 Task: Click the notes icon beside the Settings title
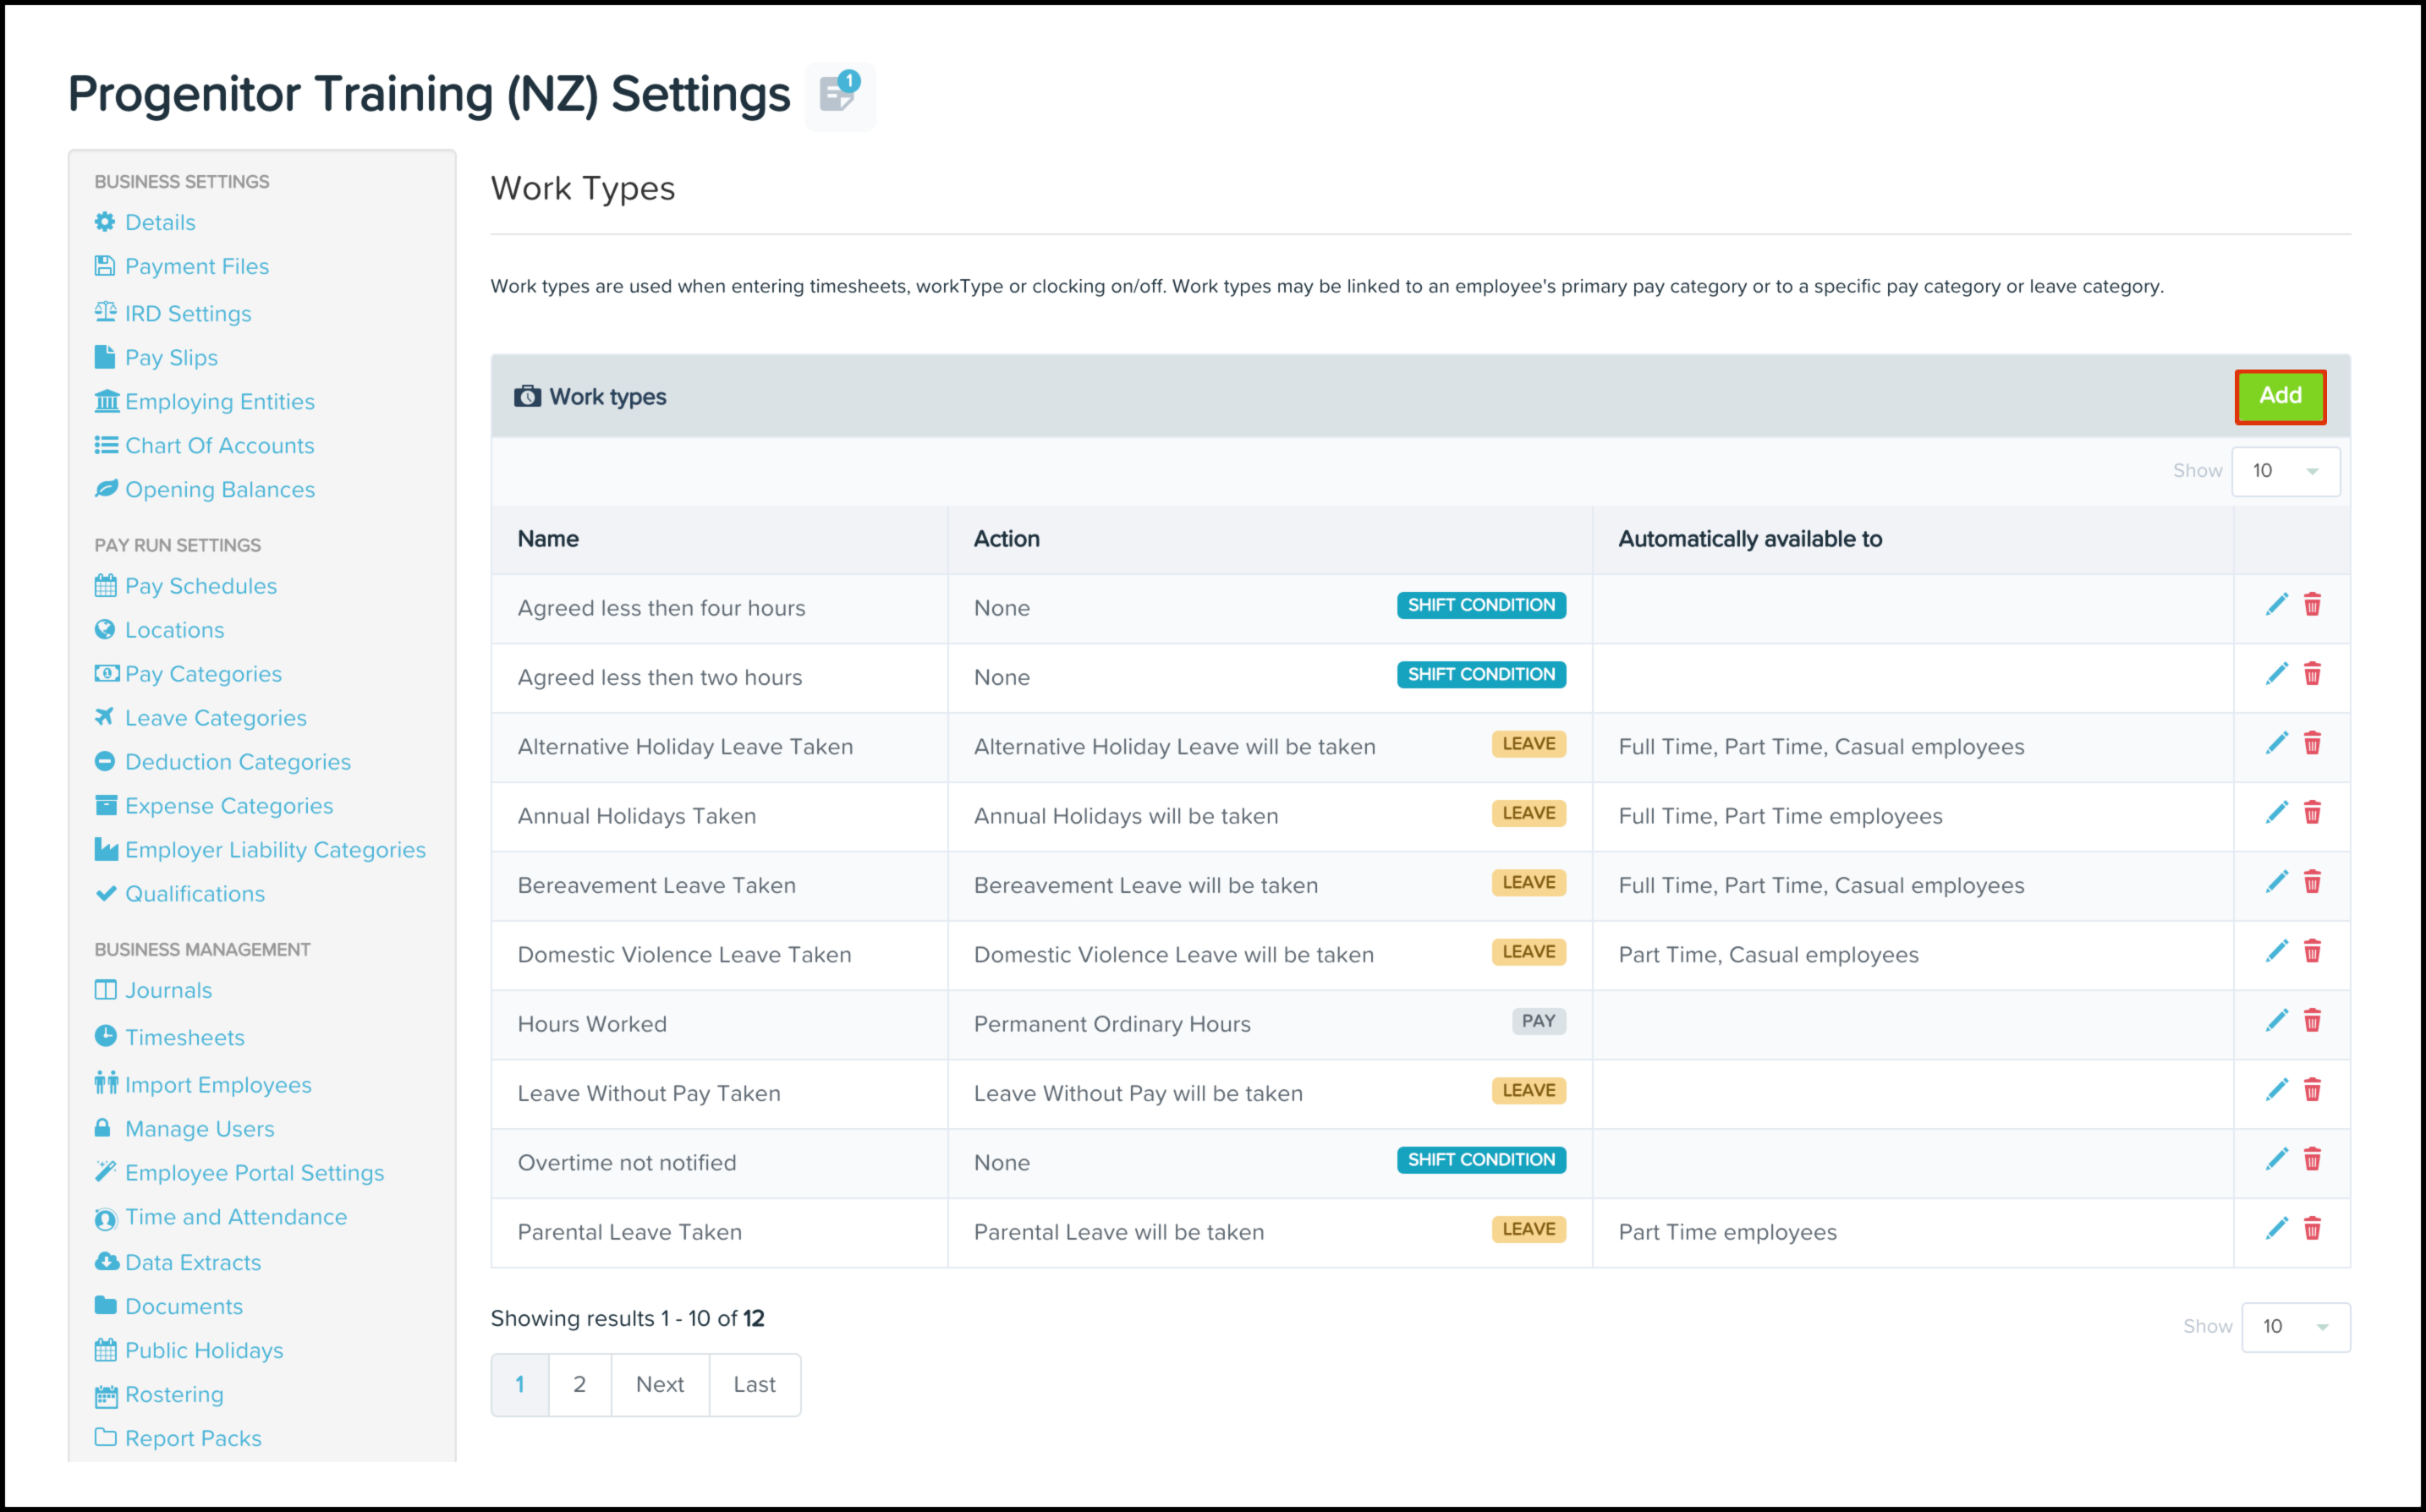(838, 95)
